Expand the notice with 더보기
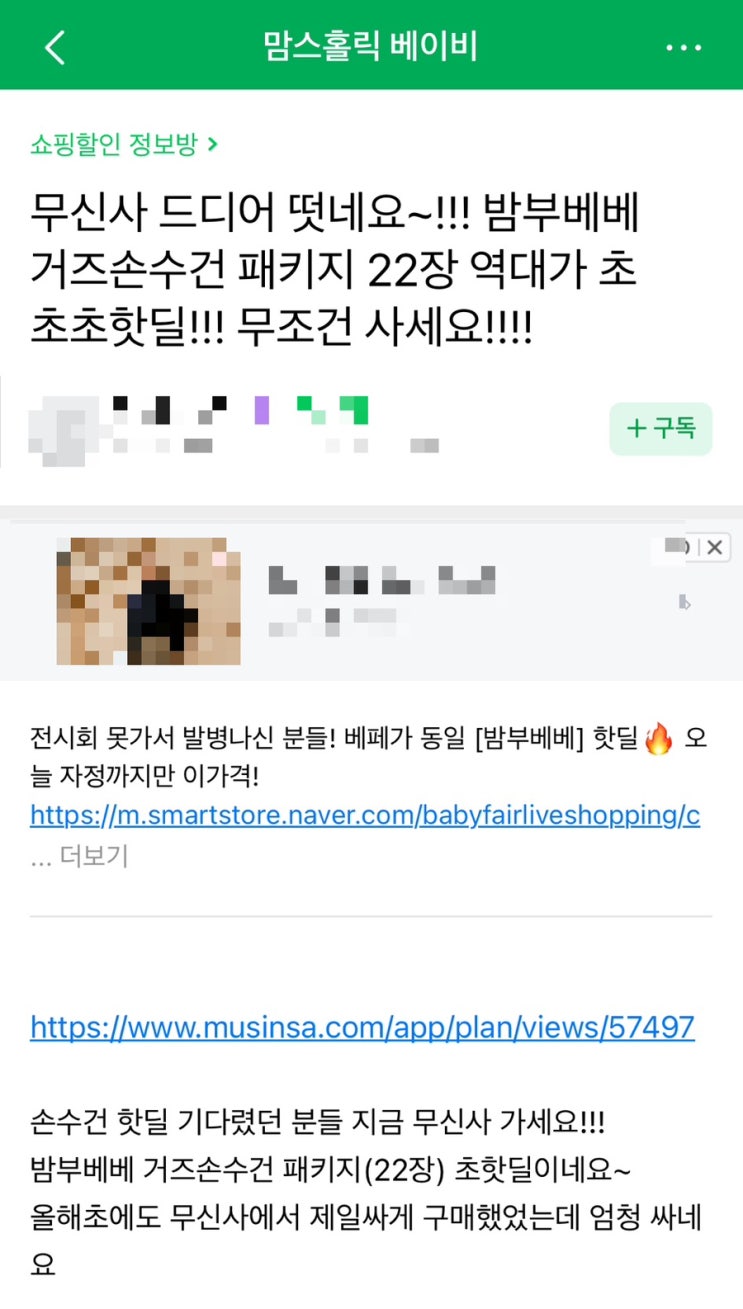This screenshot has height=1309, width=743. pos(80,856)
